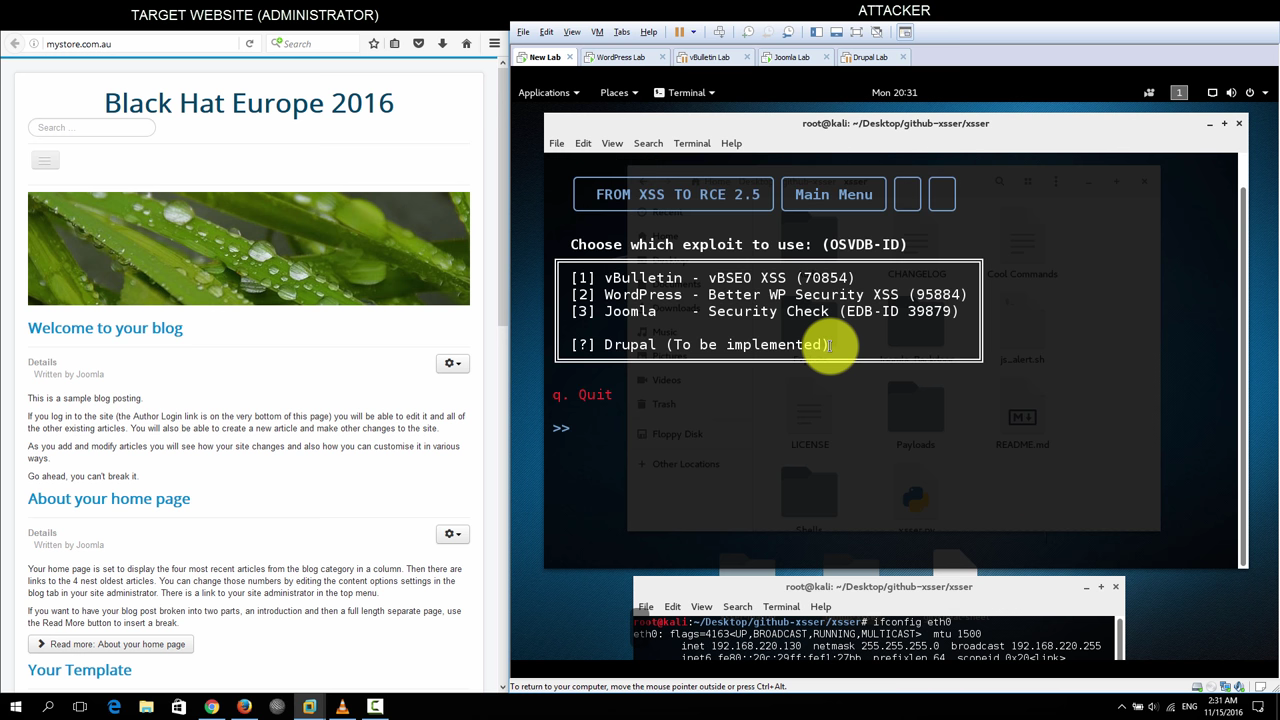Pause the virtual machine in VMware
Screen dimensions: 1280x720
point(679,32)
